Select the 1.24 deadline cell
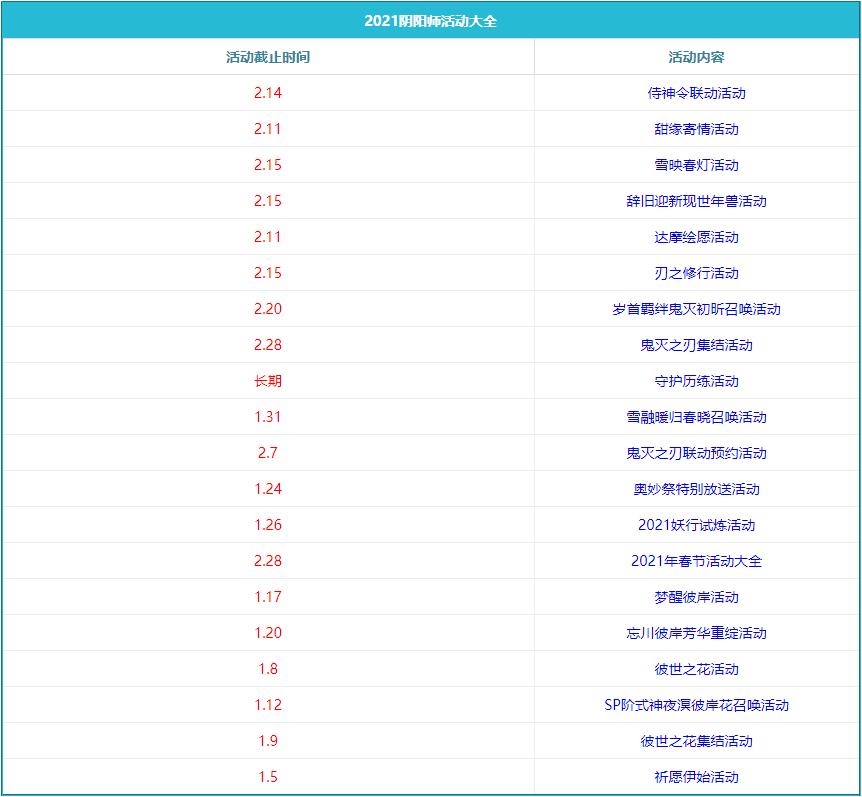Viewport: 862px width, 797px height. point(268,489)
